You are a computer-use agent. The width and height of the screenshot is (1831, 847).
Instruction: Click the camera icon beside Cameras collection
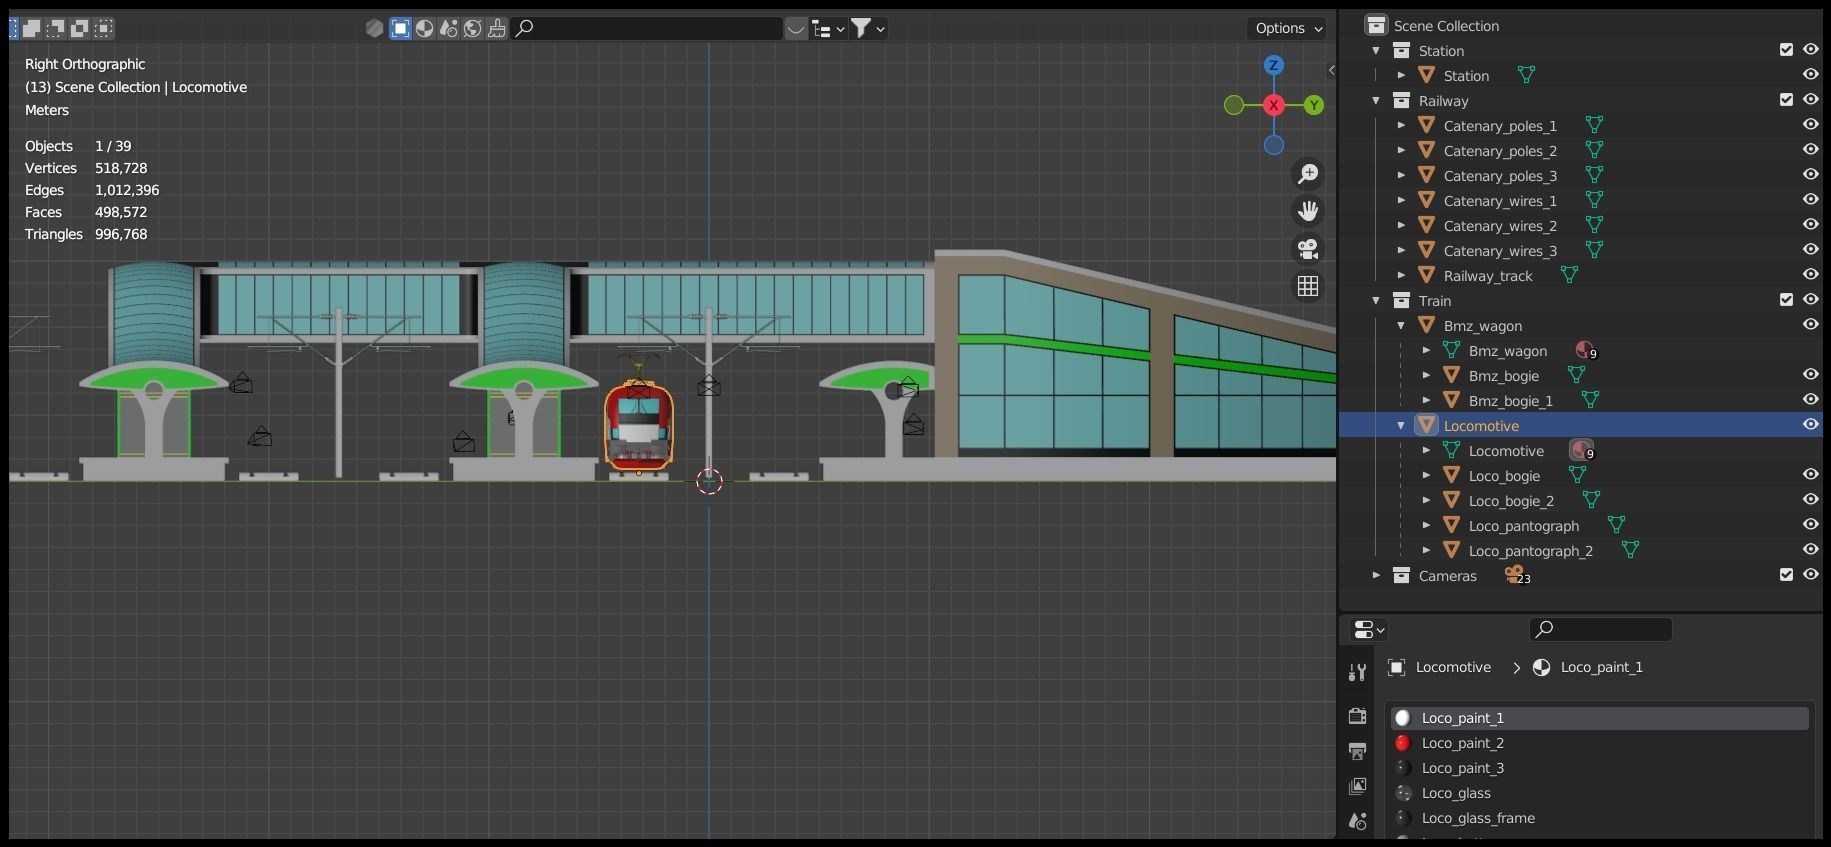click(1517, 575)
